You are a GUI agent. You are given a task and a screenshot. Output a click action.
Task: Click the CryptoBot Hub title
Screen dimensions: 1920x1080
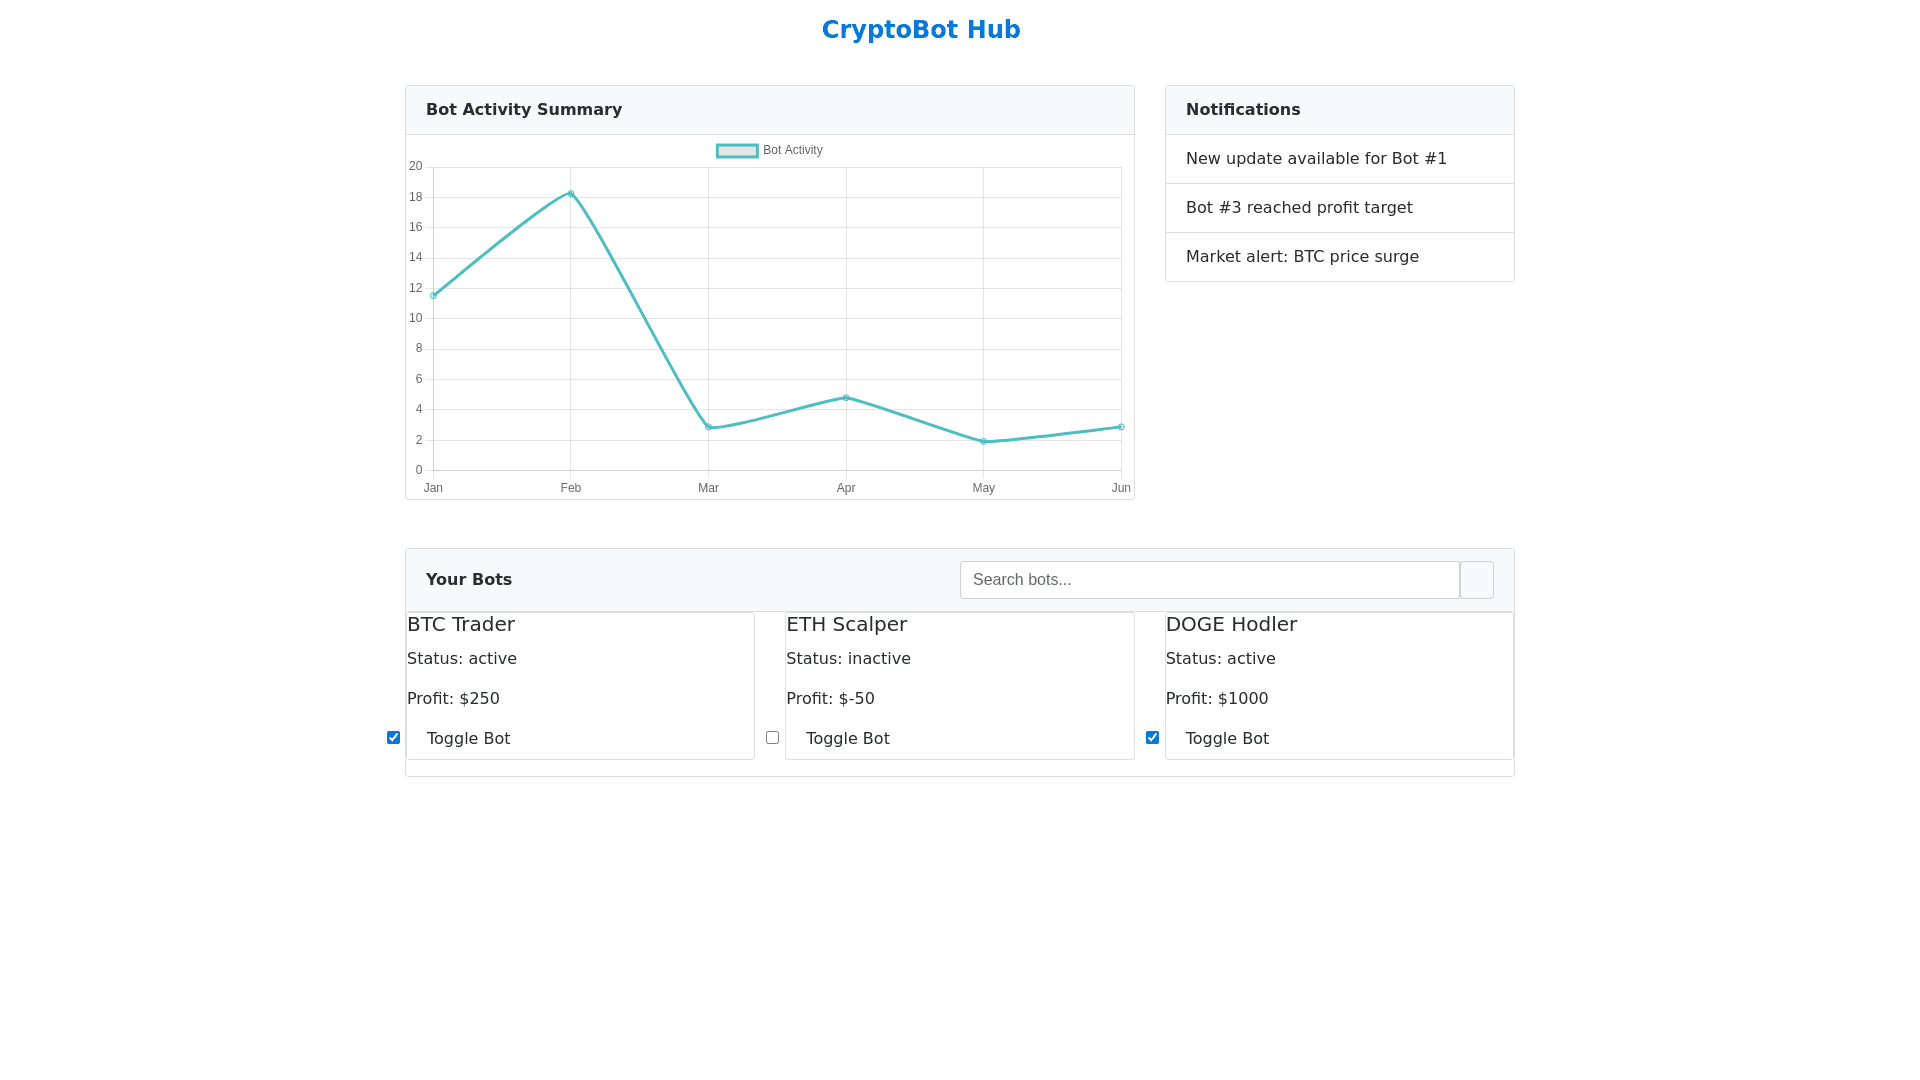click(x=920, y=30)
